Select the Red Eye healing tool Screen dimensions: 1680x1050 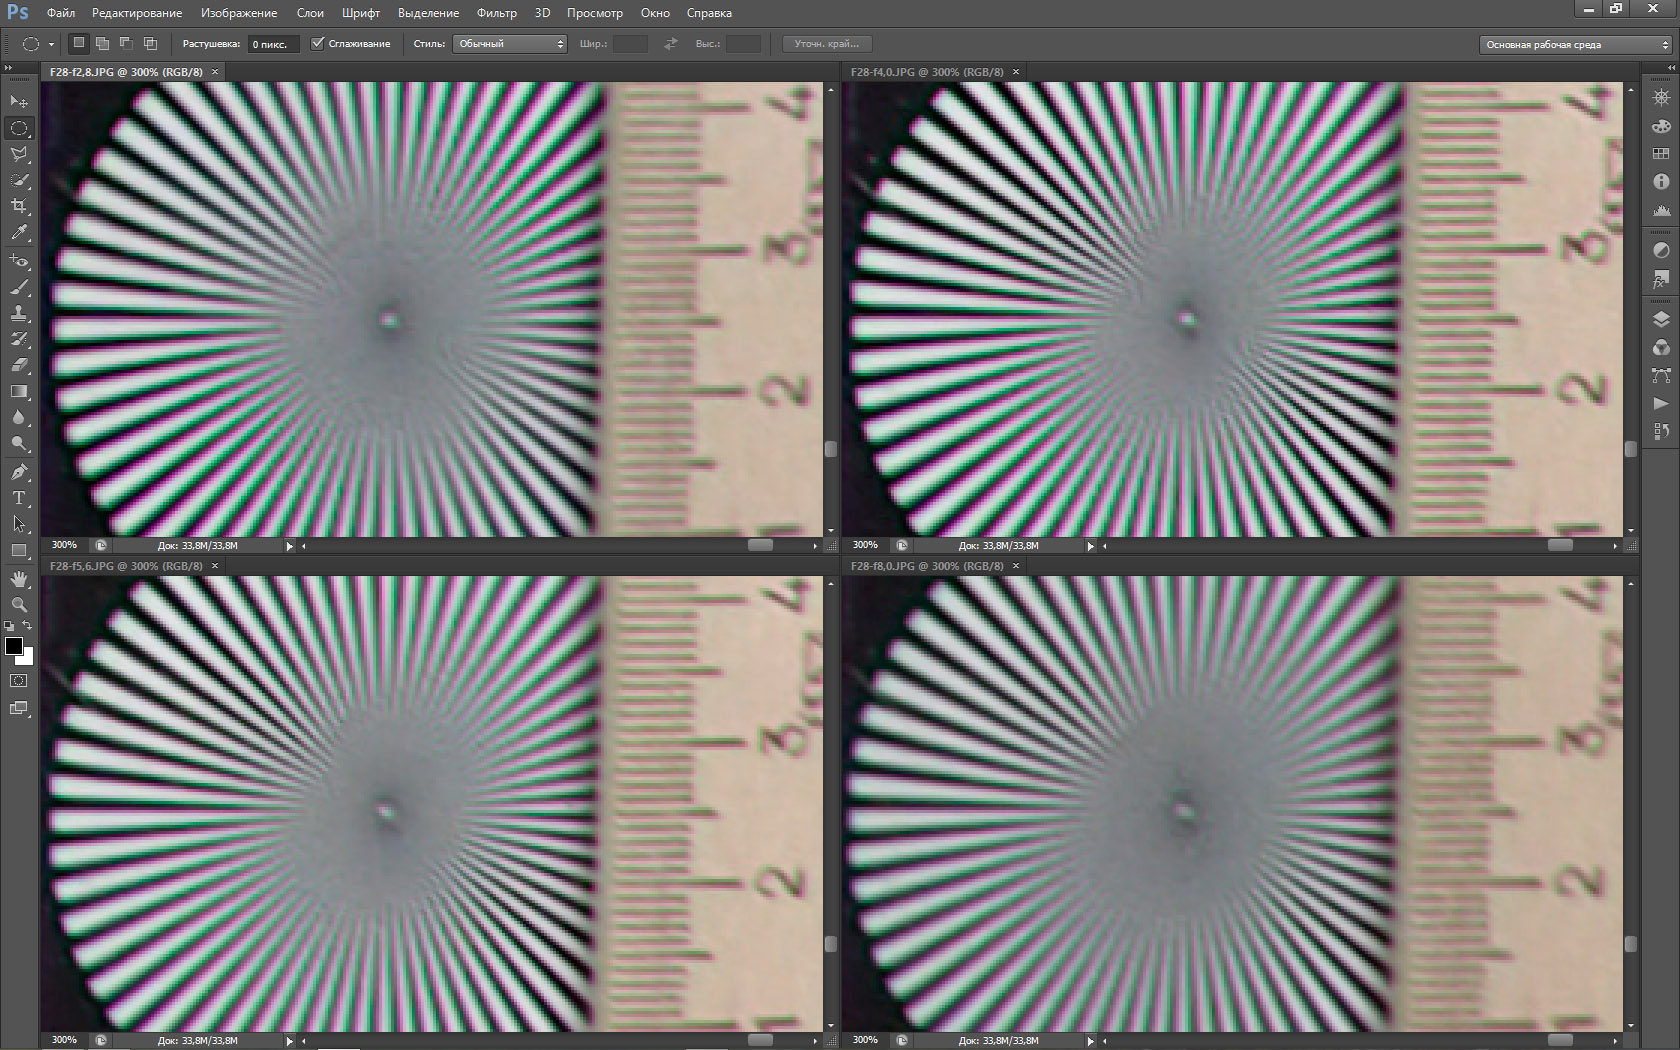[x=19, y=261]
